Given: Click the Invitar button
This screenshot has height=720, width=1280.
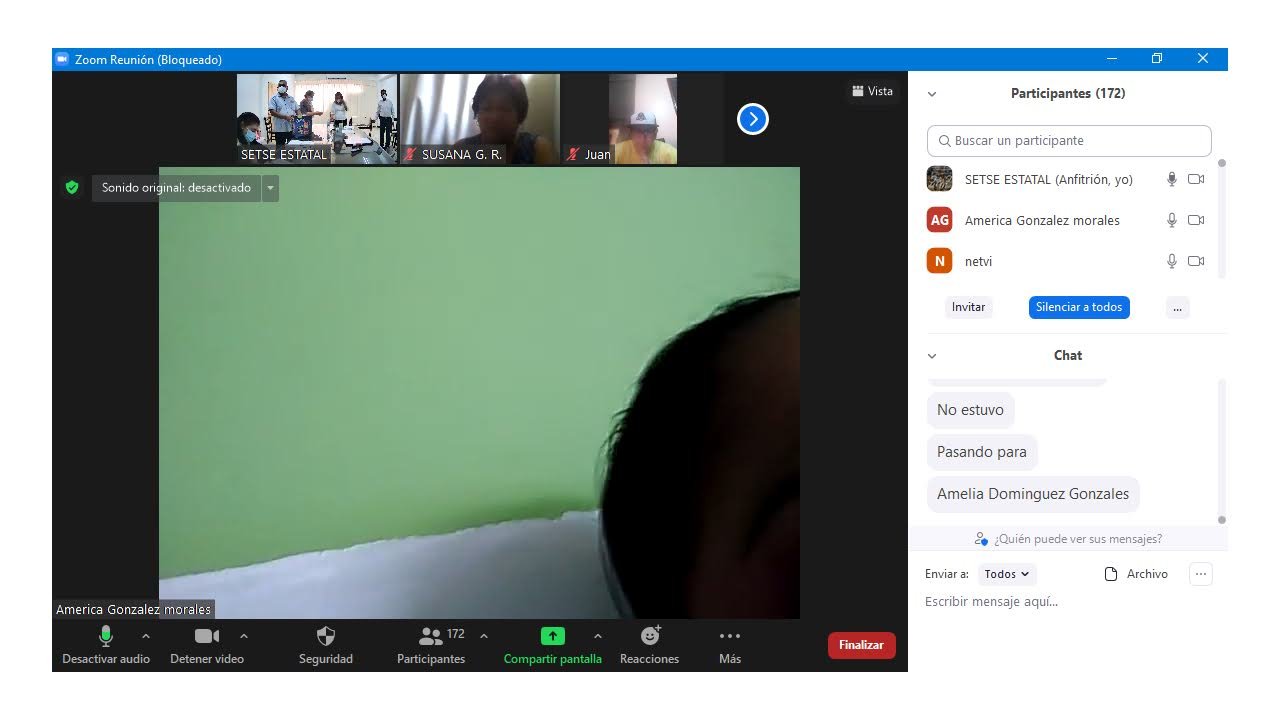Looking at the screenshot, I should 968,307.
